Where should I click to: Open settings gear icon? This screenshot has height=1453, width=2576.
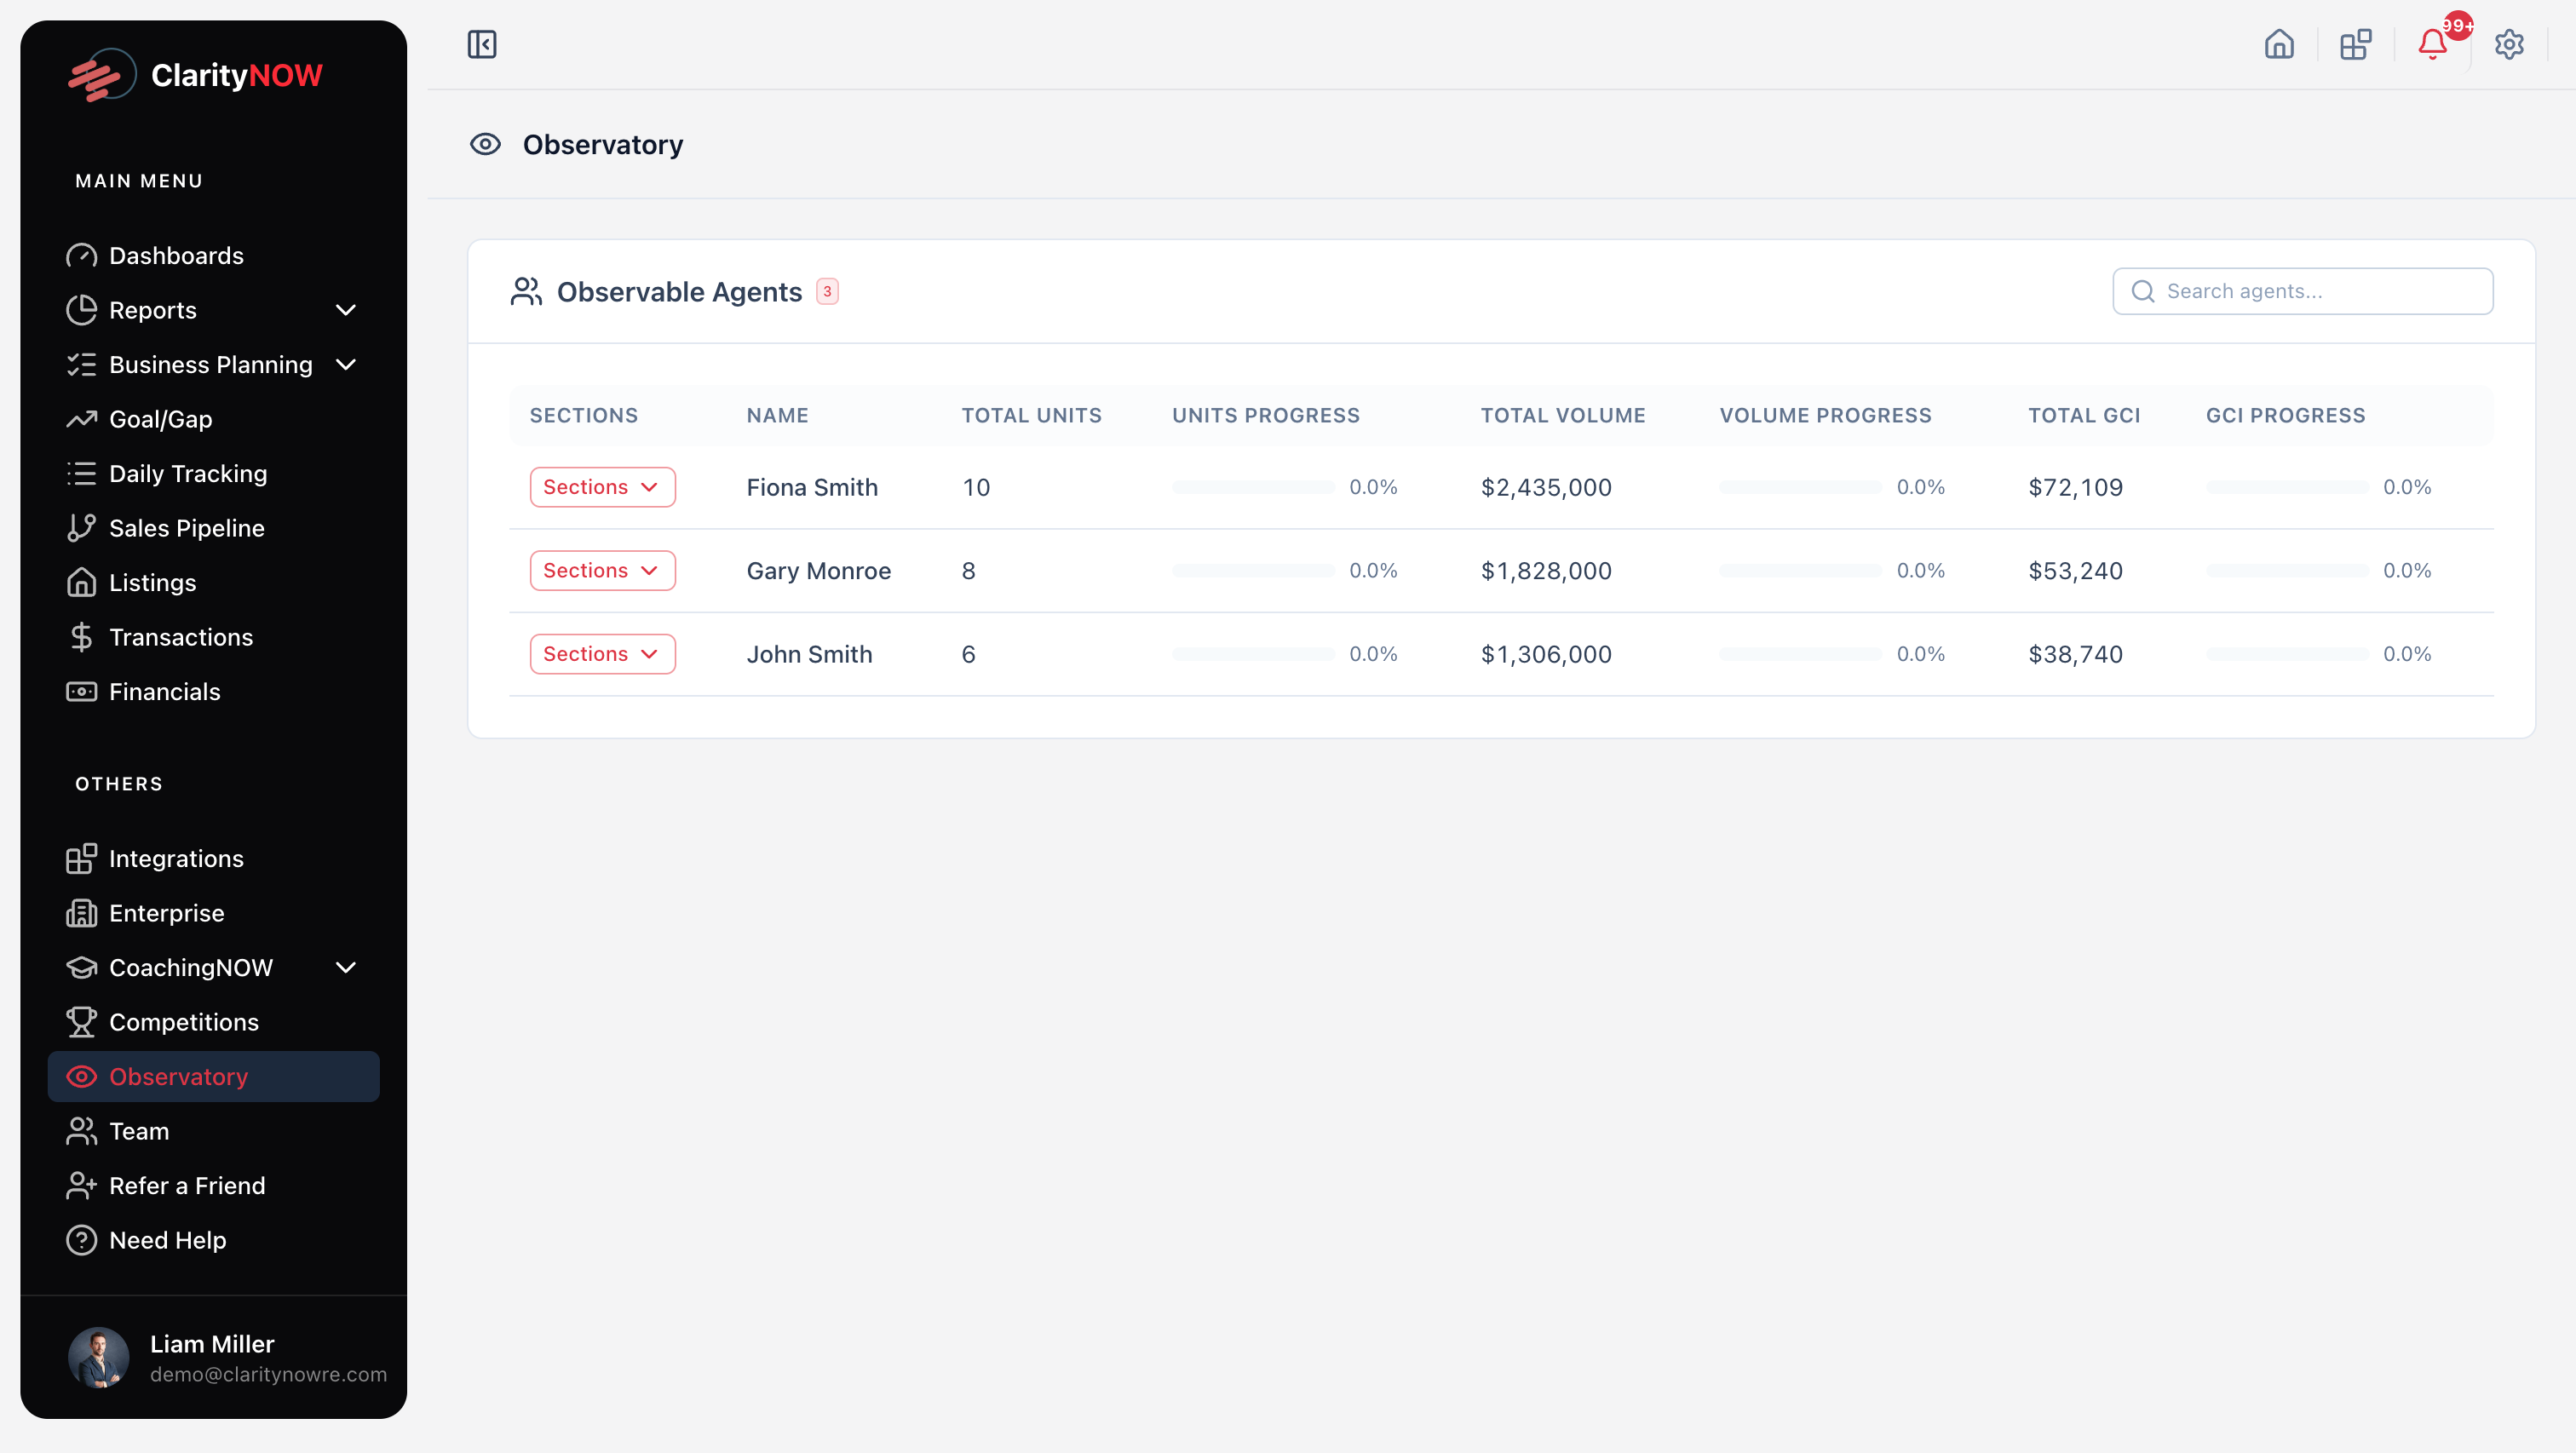[x=2508, y=44]
